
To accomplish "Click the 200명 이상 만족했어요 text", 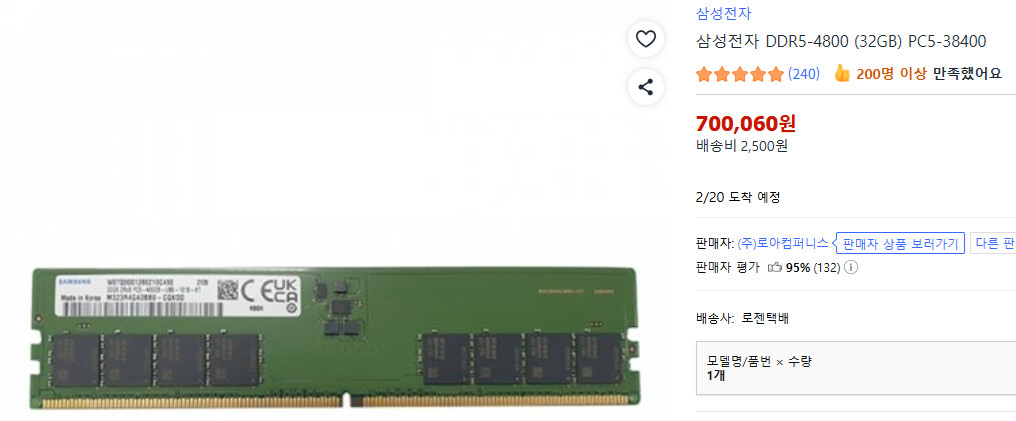I will coord(929,73).
